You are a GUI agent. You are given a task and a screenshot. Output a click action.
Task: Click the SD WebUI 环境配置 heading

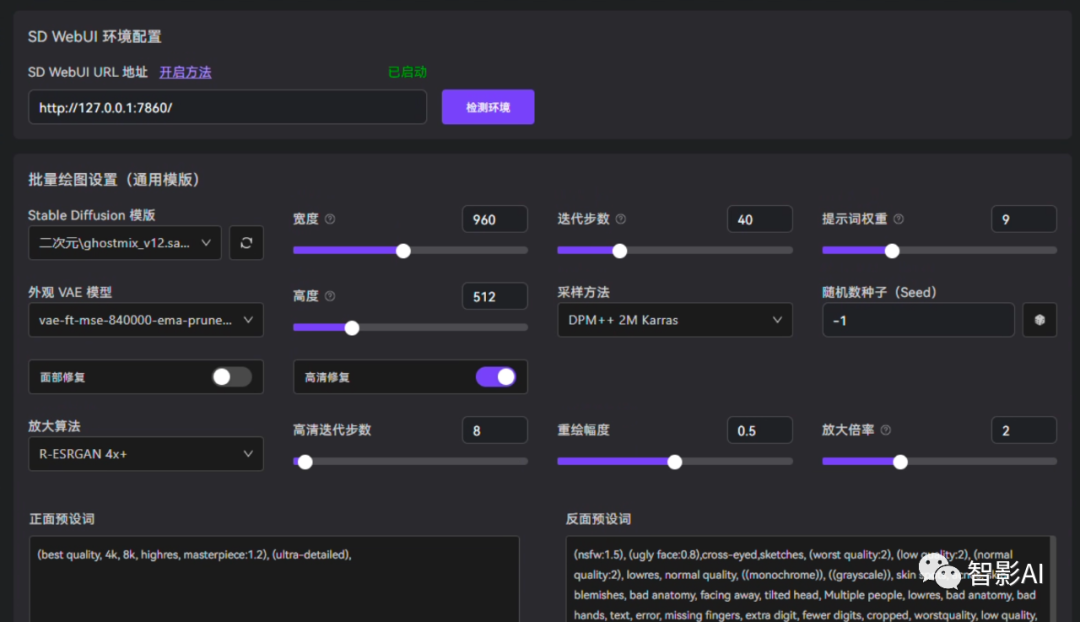tap(94, 37)
